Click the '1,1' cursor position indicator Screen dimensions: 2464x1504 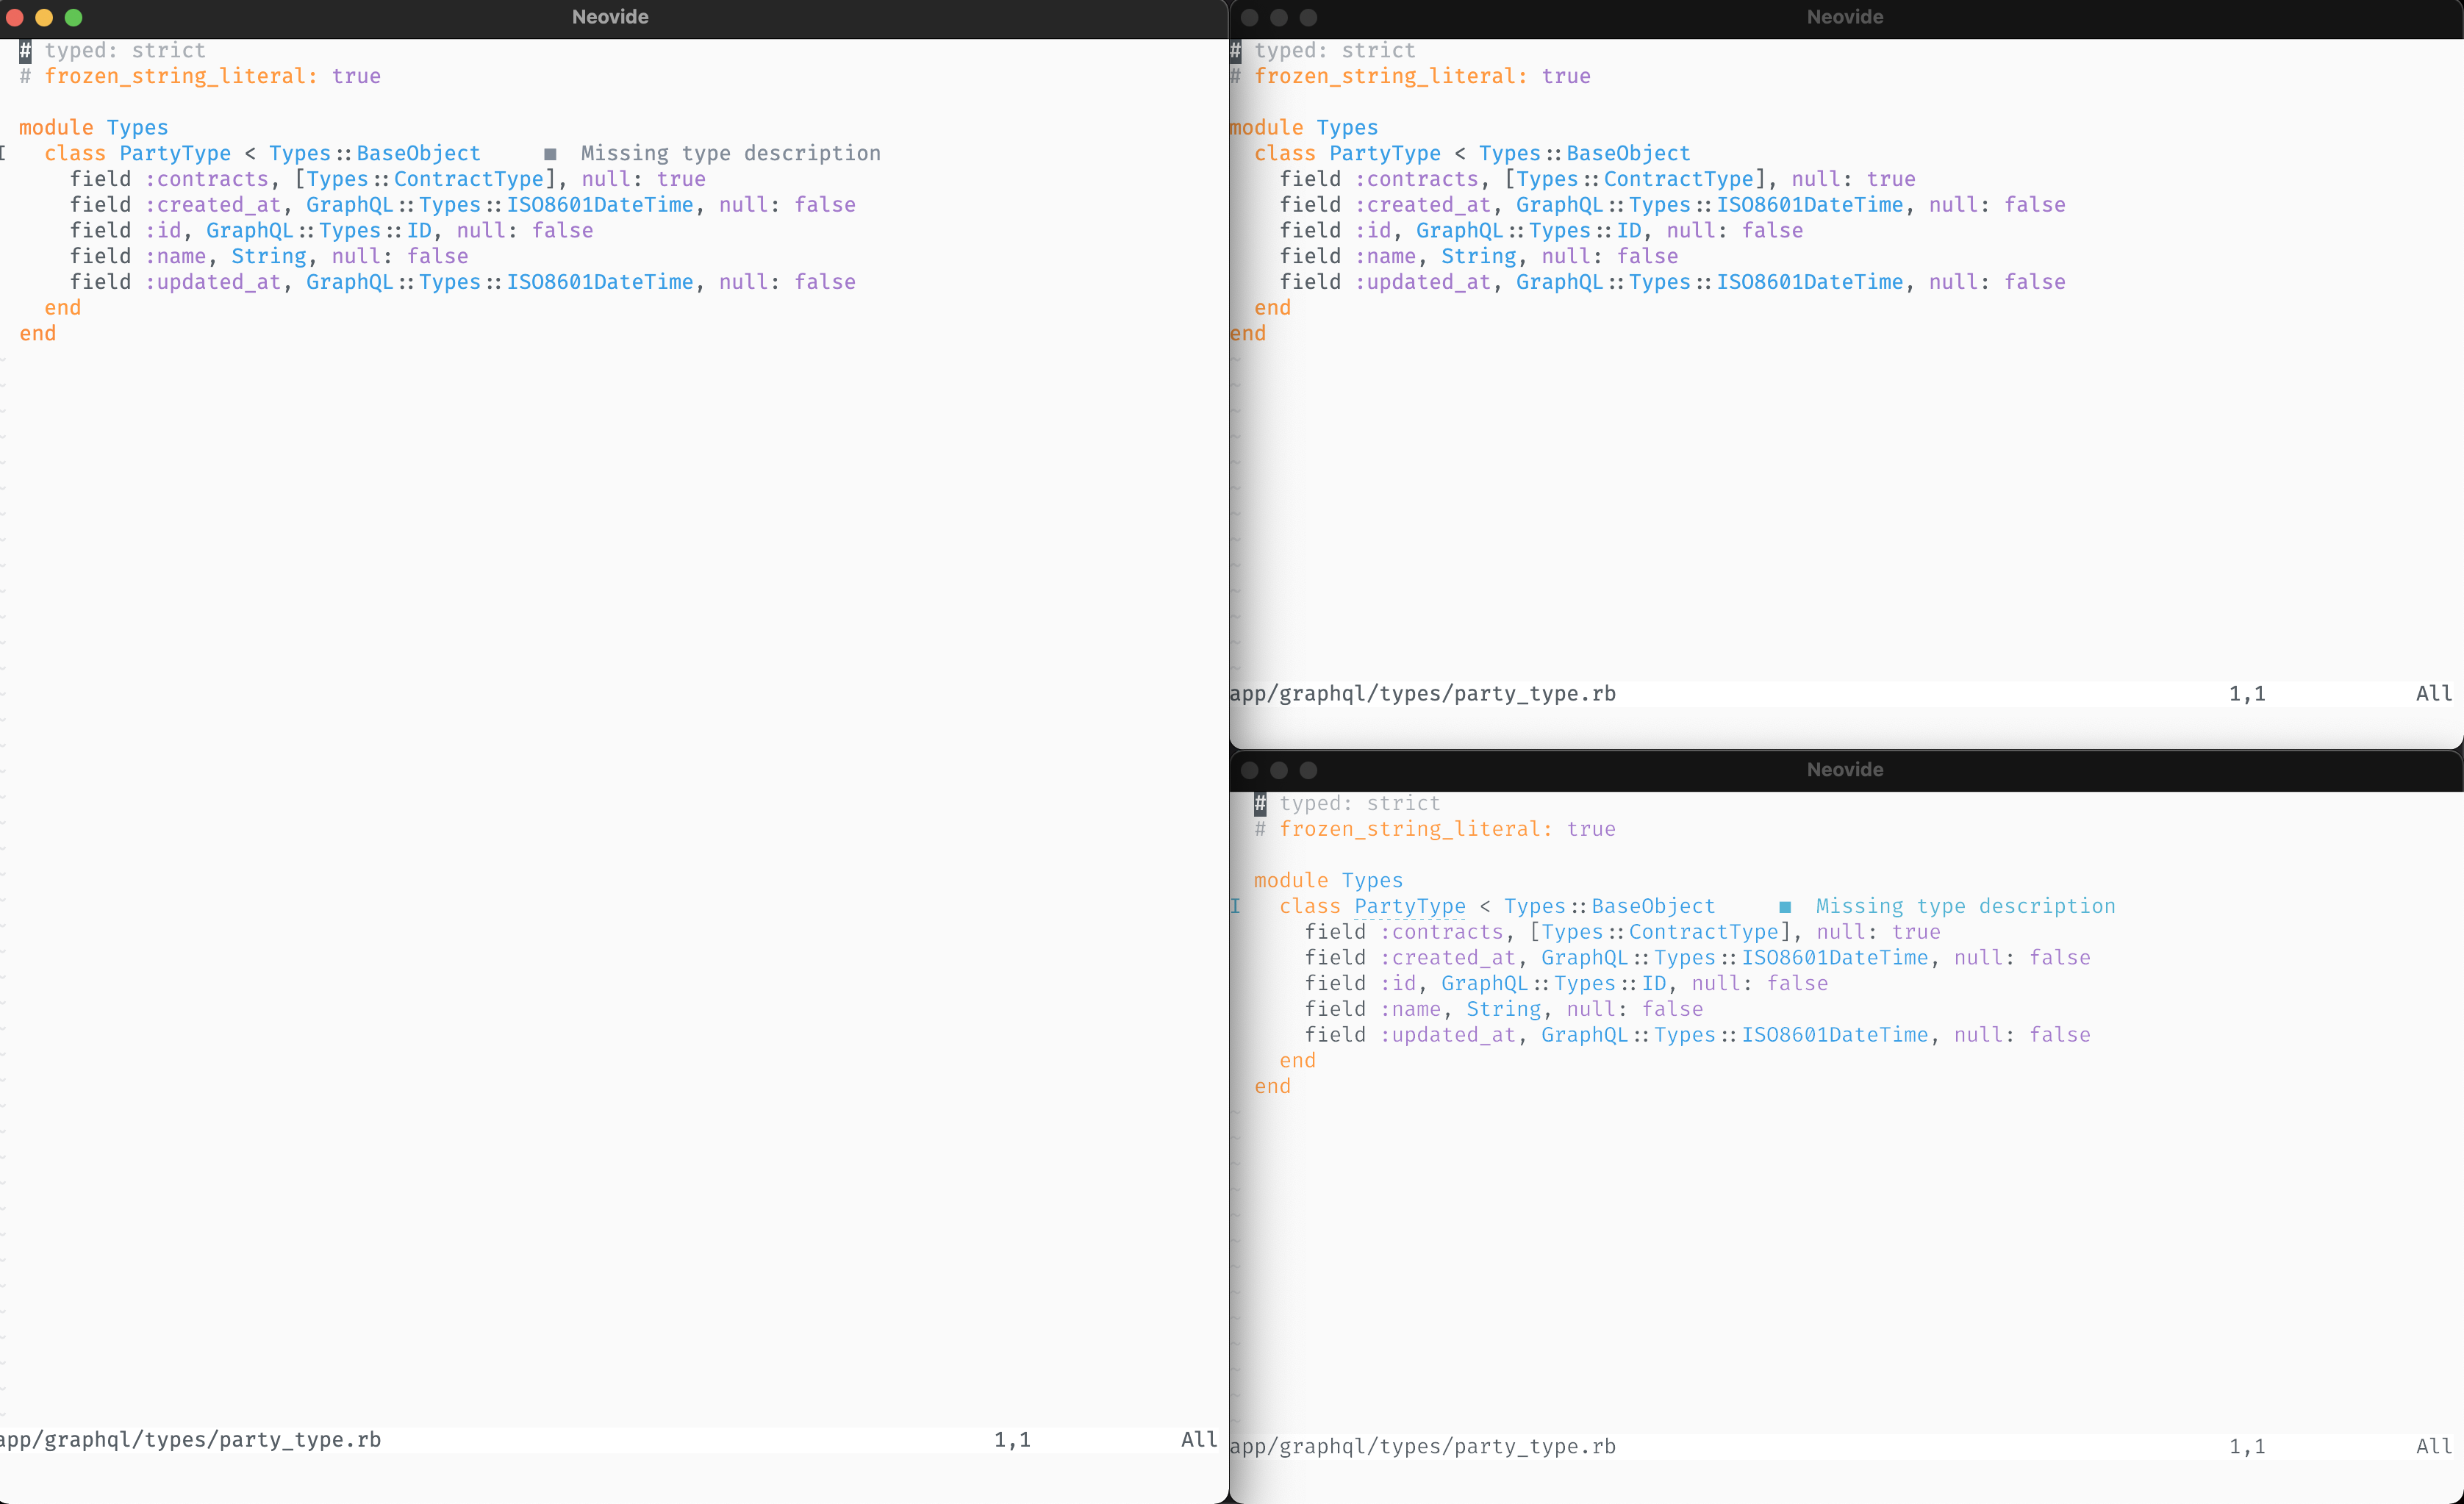(x=1012, y=1440)
